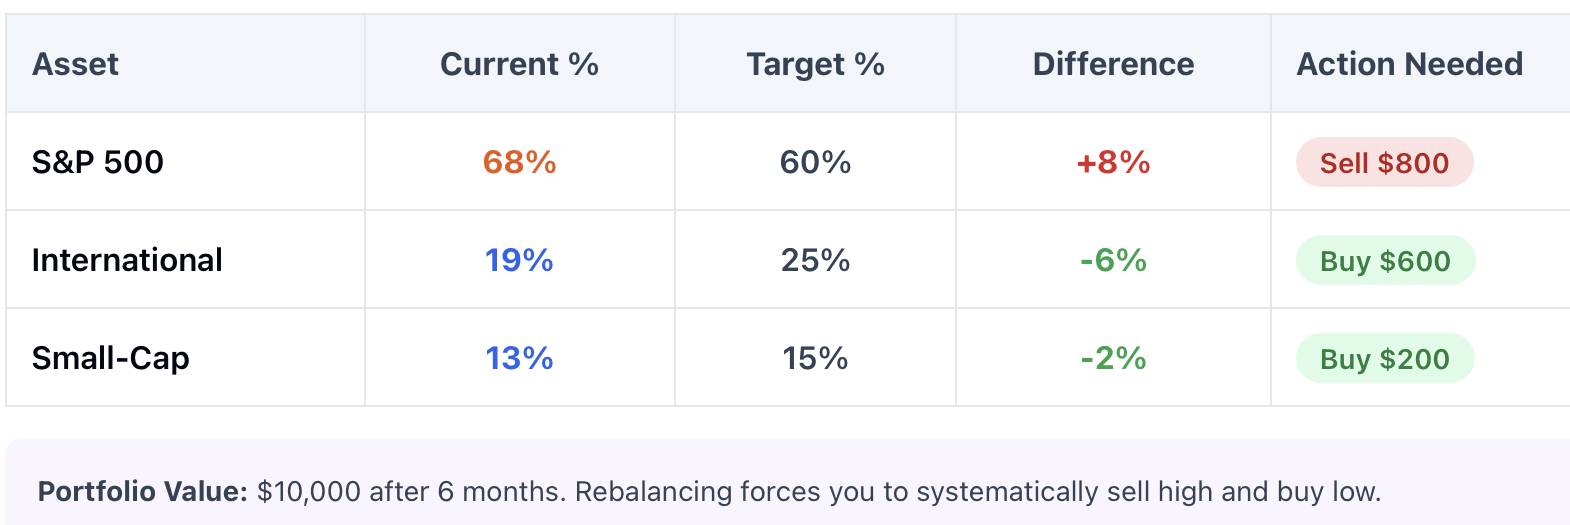Click the +8% difference value
Screen dimensions: 1570x525
coord(1113,162)
